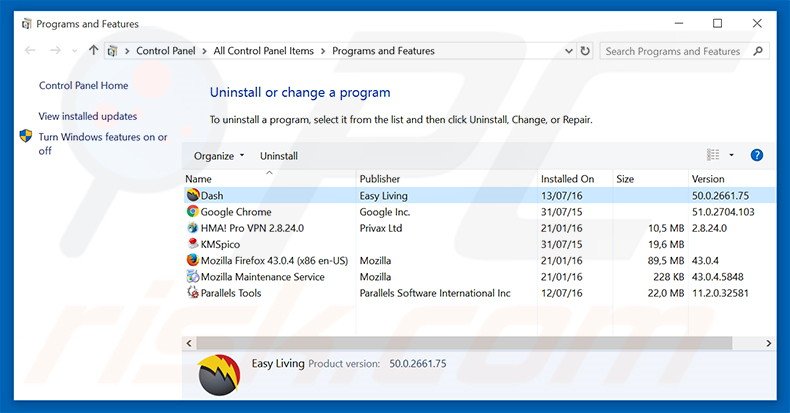The height and width of the screenshot is (413, 790).
Task: Click the KMSpico program icon
Action: click(192, 244)
